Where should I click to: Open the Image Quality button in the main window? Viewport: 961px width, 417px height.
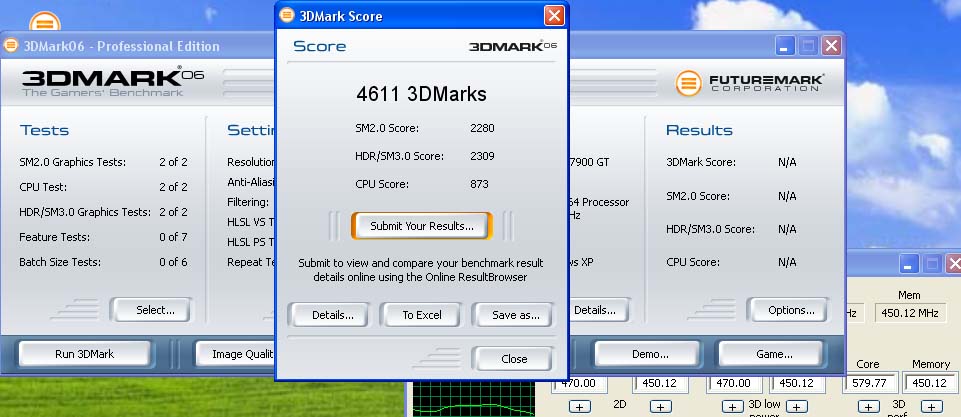(x=235, y=354)
